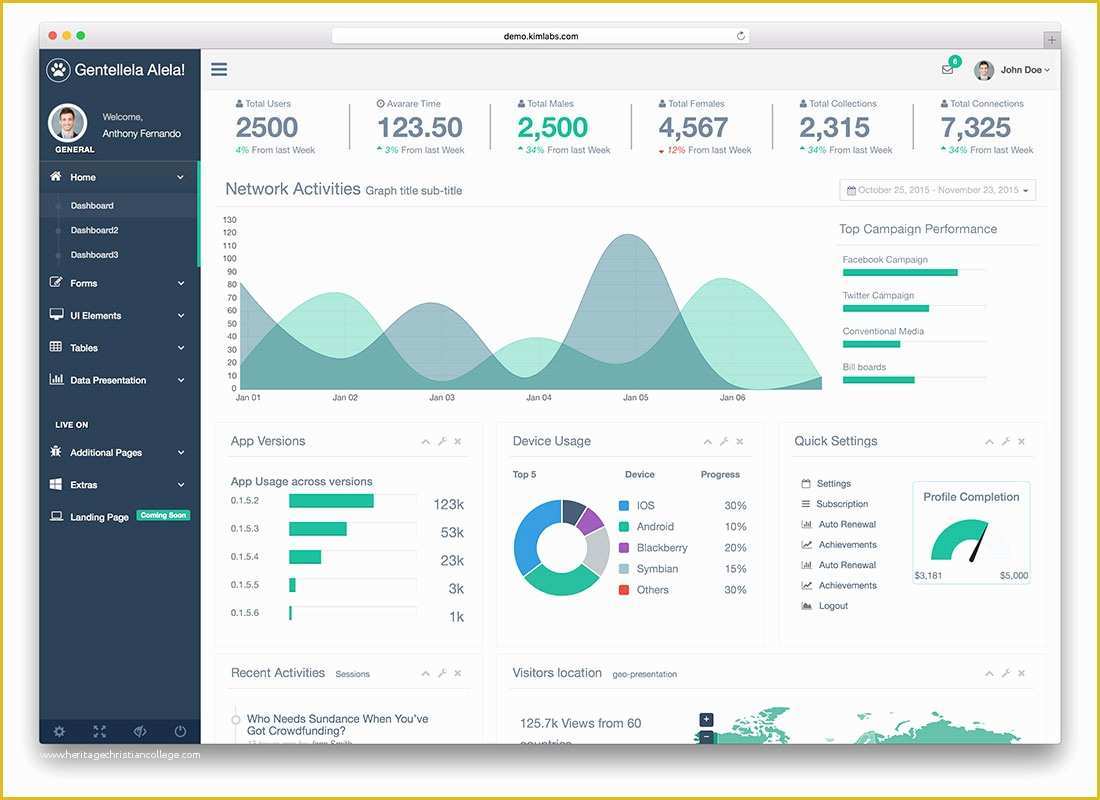Click the lock icon in the sidebar footer
Image resolution: width=1100 pixels, height=800 pixels.
point(140,731)
